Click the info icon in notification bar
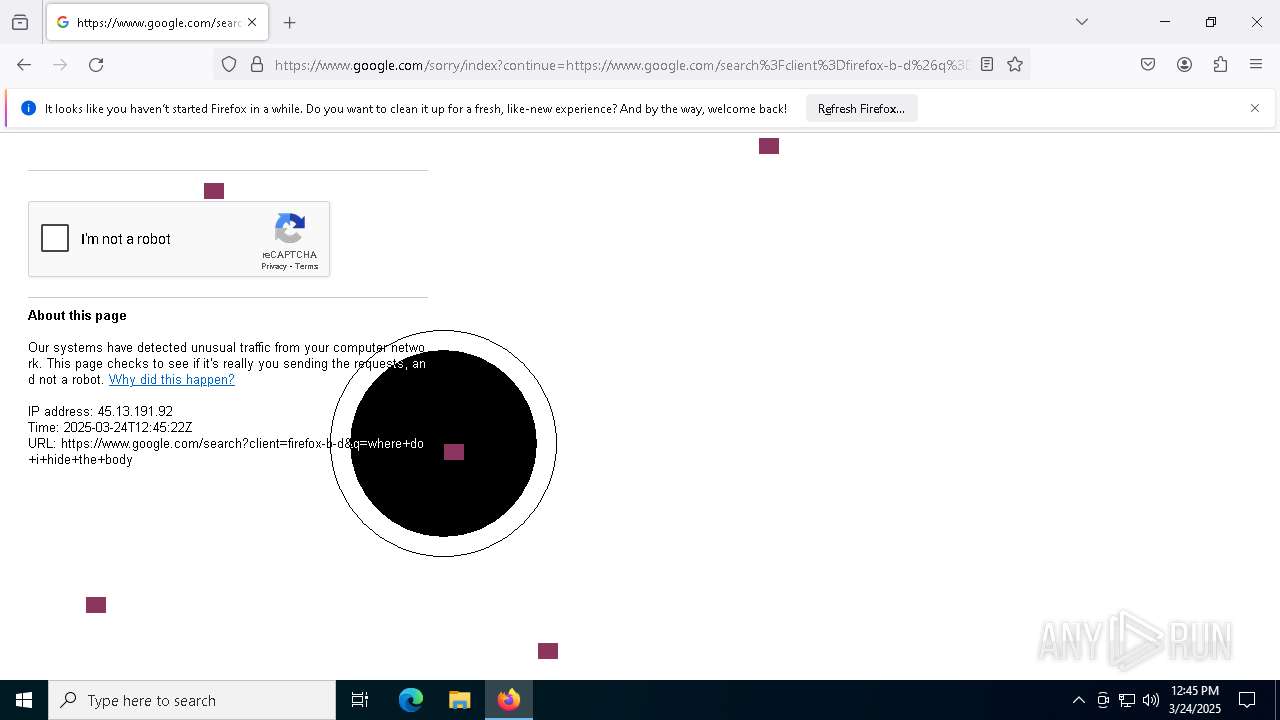1280x720 pixels. [28, 108]
